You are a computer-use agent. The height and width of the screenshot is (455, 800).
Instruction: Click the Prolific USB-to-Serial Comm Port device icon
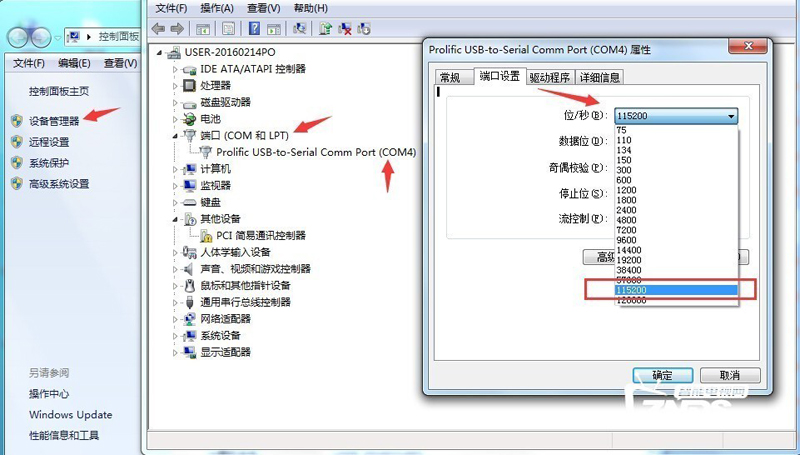click(x=206, y=151)
